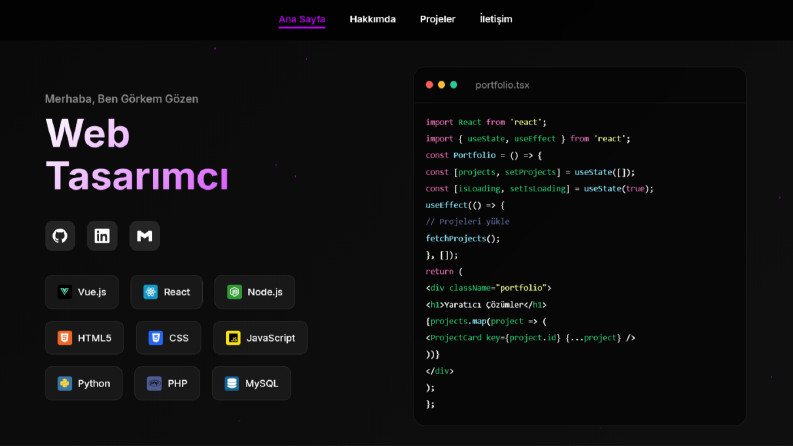This screenshot has width=793, height=446.
Task: Click the Vue.js logo icon
Action: coord(64,292)
